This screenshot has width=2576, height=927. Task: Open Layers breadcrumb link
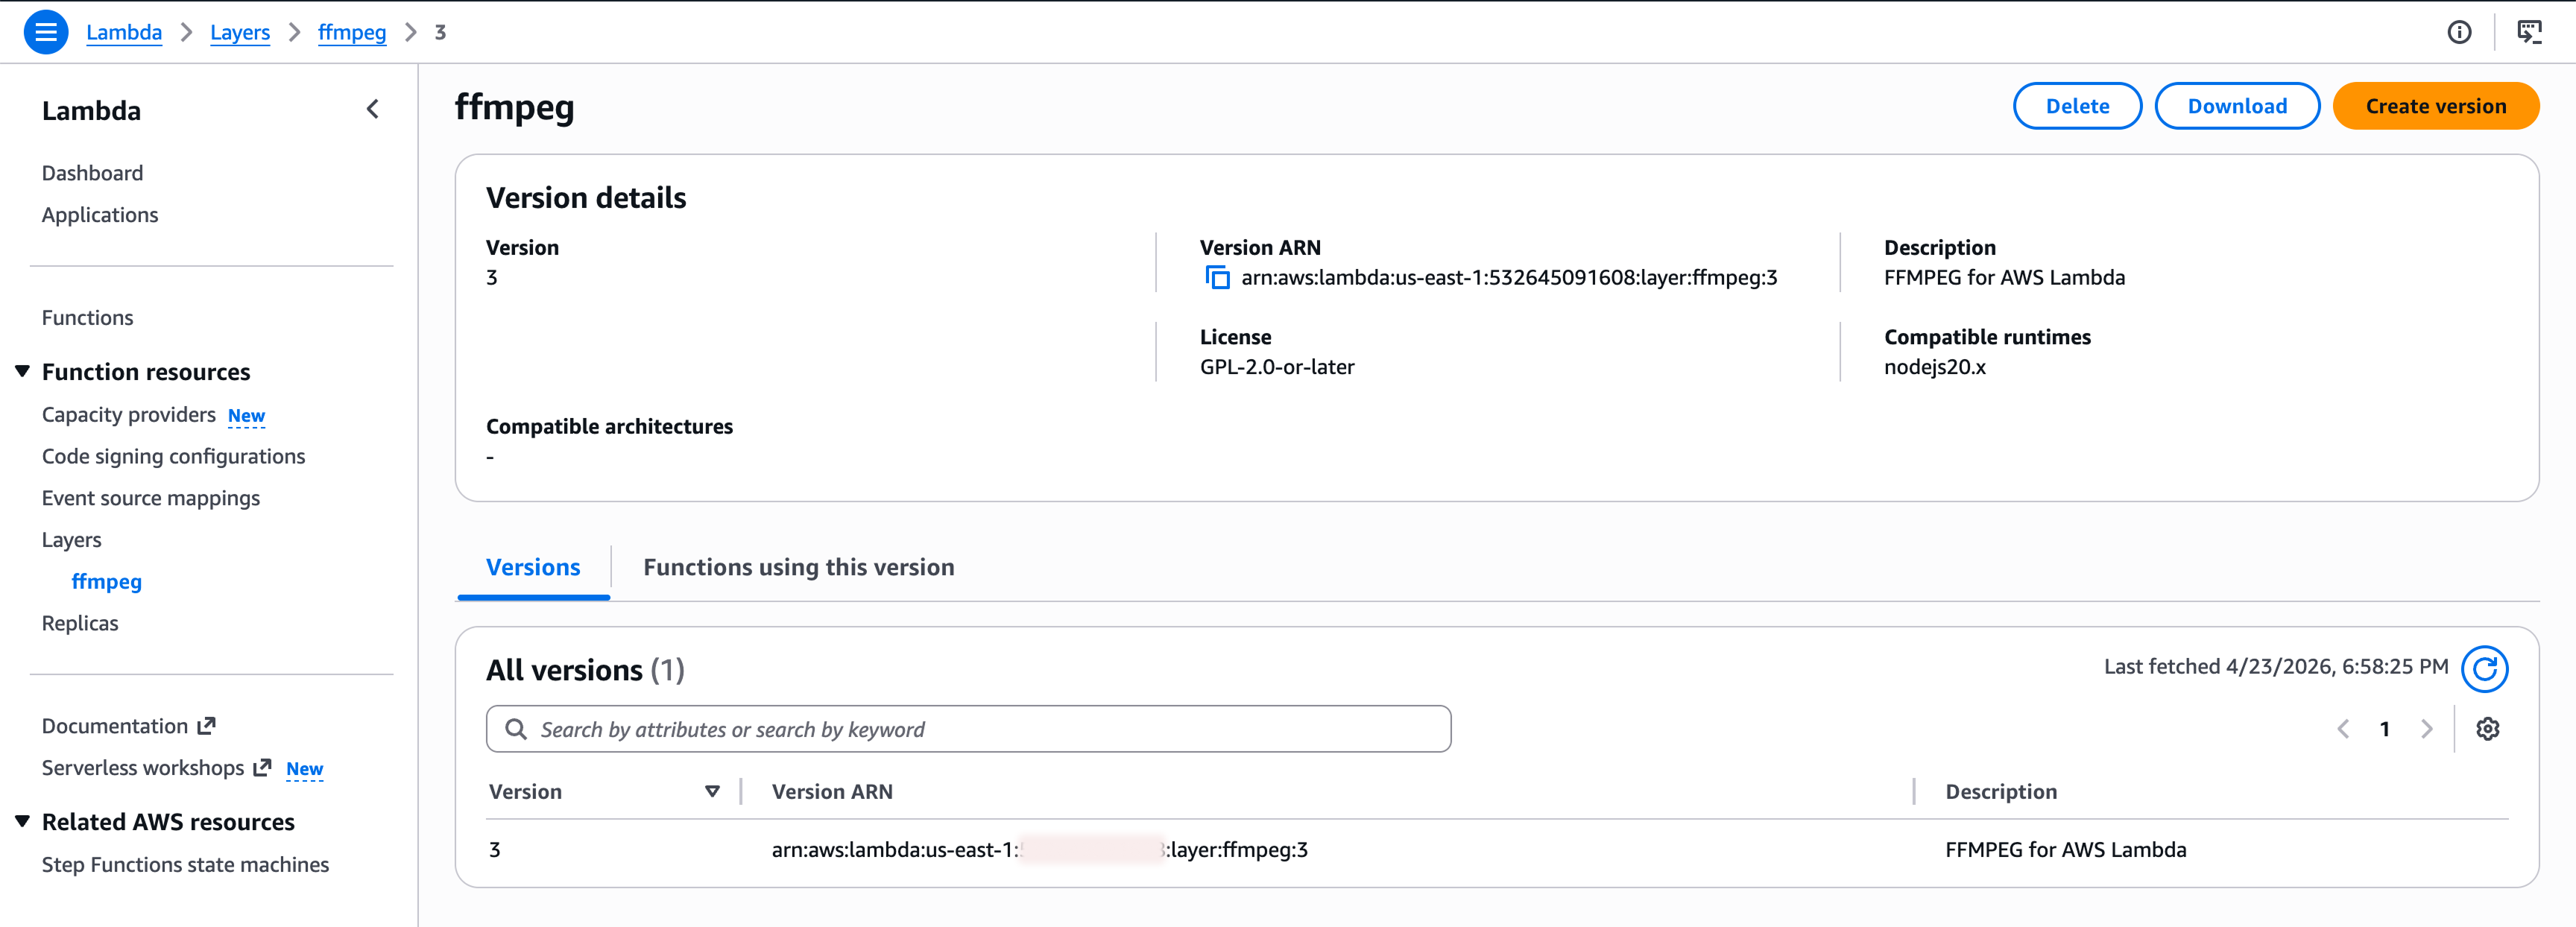(x=240, y=32)
